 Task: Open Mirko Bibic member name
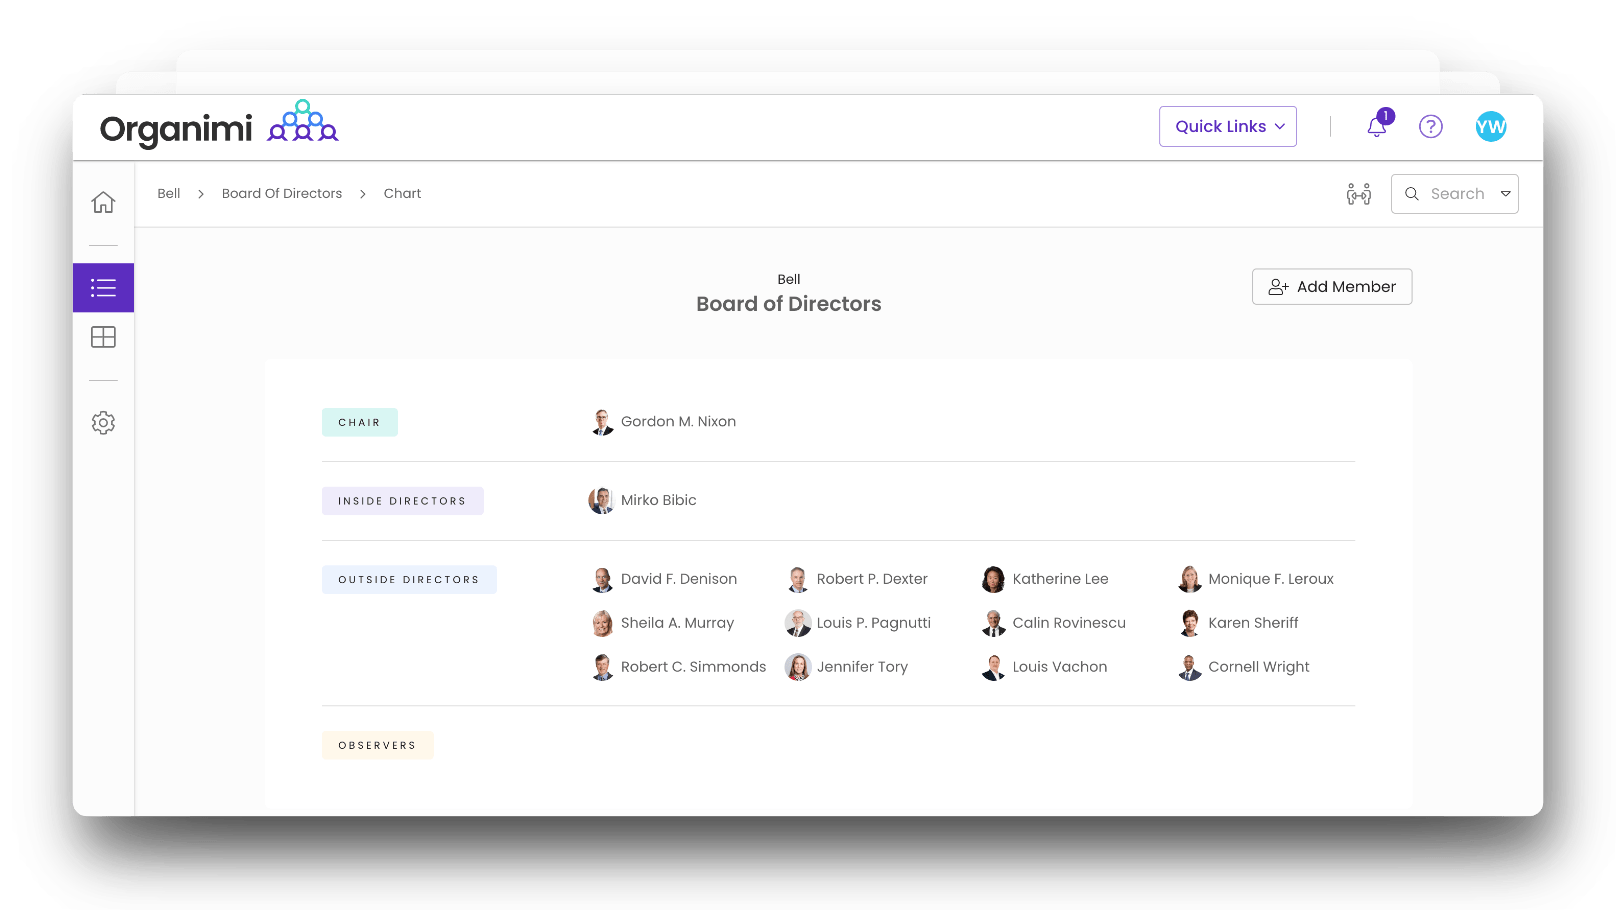tap(659, 500)
